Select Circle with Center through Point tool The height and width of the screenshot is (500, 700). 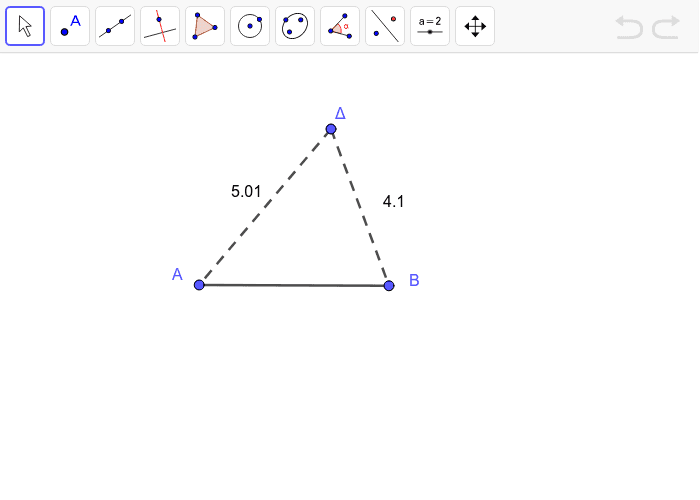(250, 26)
